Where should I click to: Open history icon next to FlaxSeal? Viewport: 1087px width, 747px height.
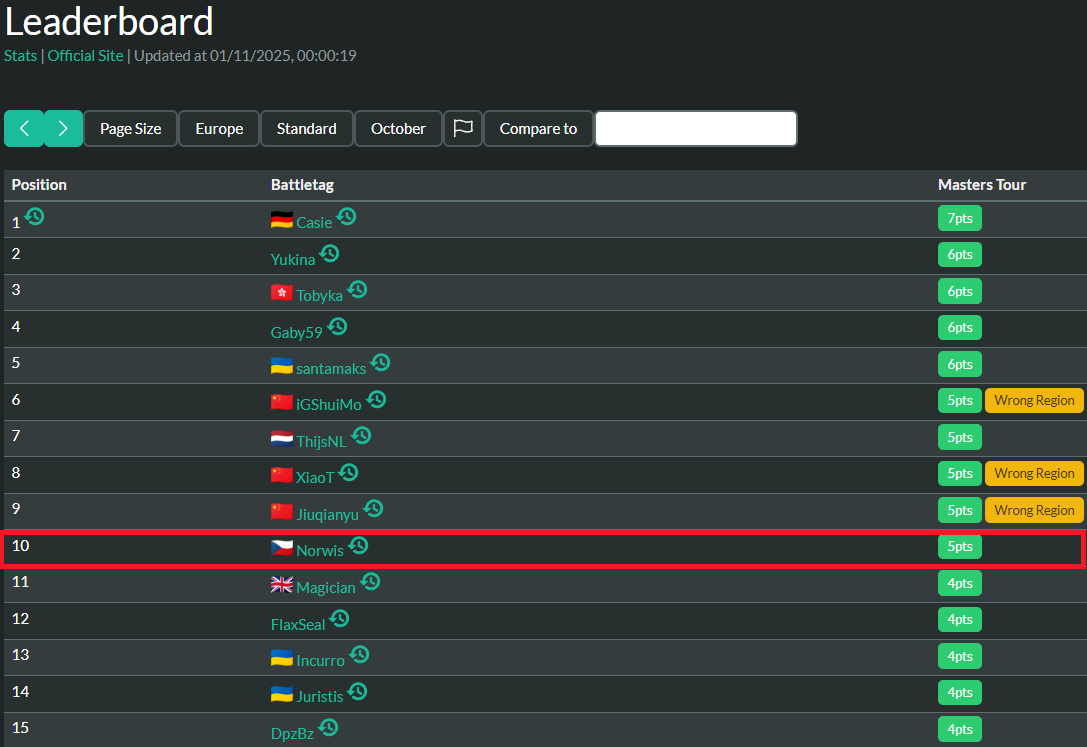coord(340,617)
